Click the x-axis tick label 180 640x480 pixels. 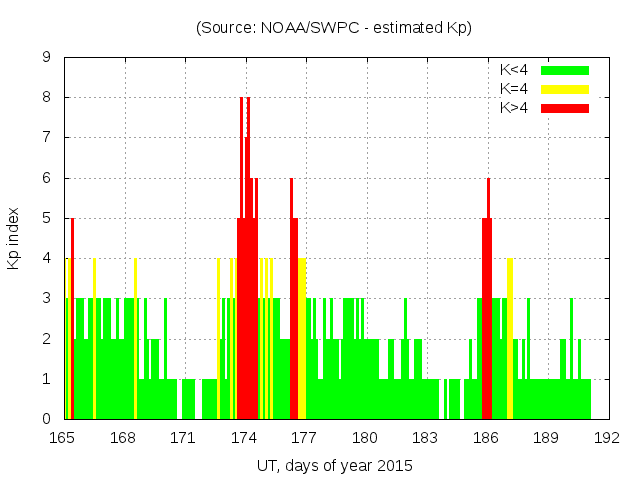click(365, 437)
